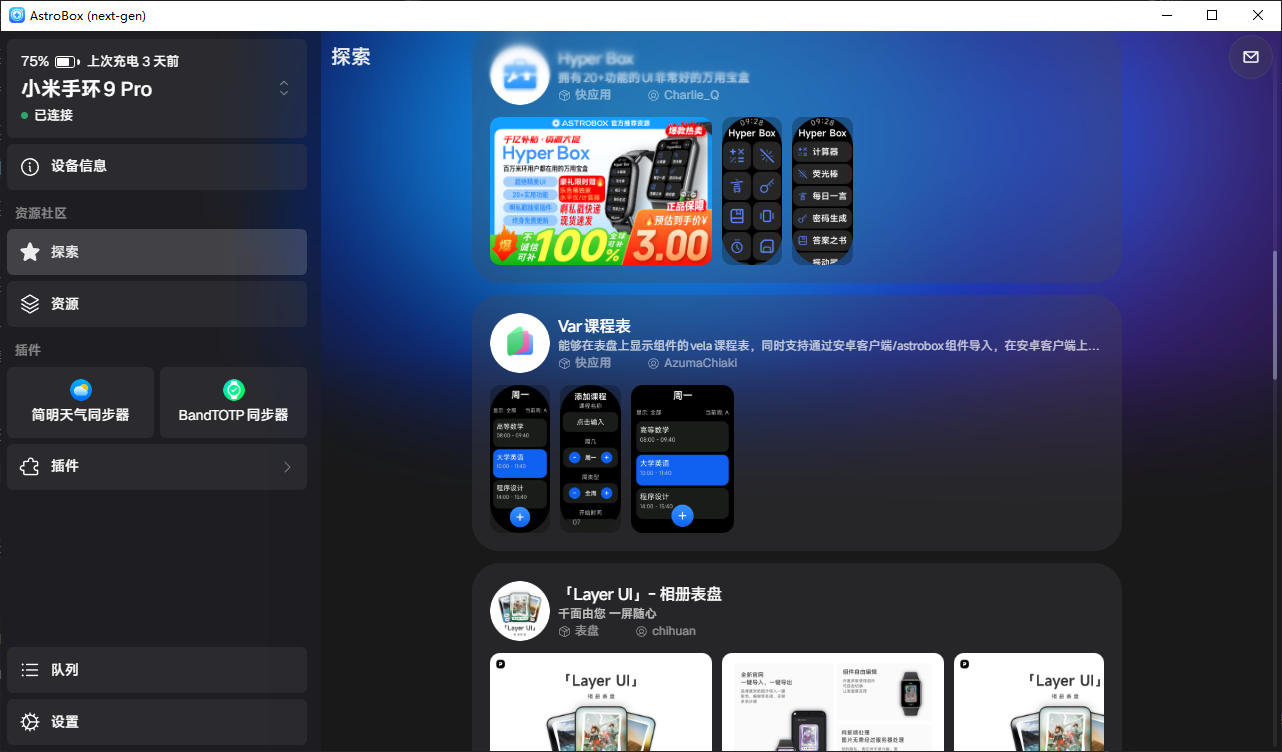
Task: Click the 上次充电 3 天前 text
Action: [x=133, y=61]
